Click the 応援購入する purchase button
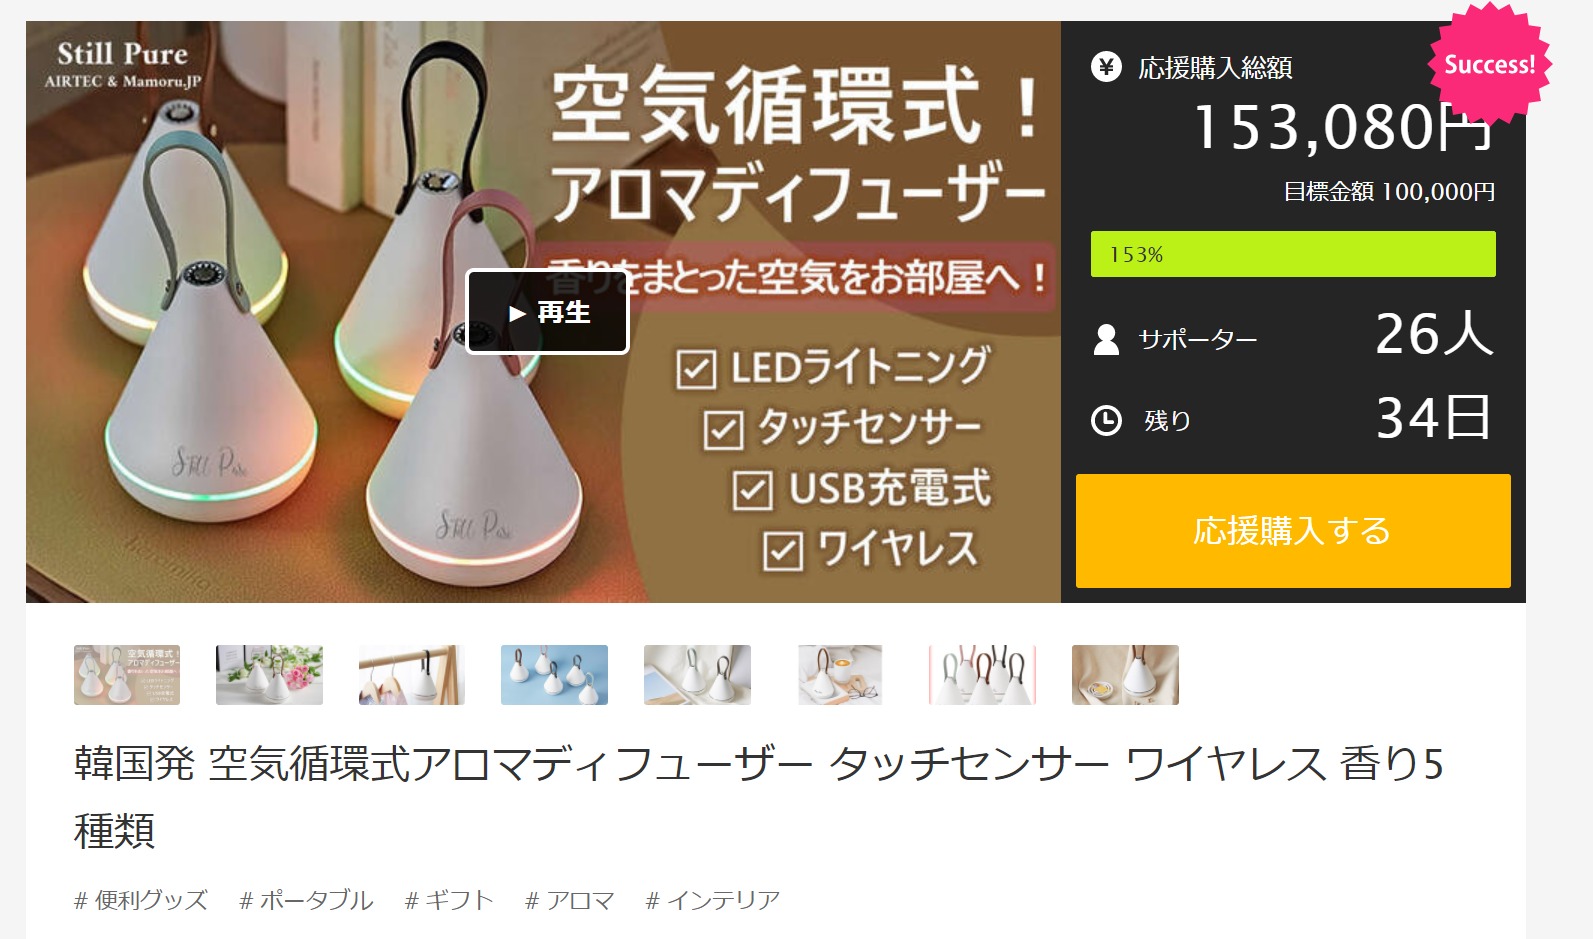The image size is (1593, 939). tap(1293, 530)
